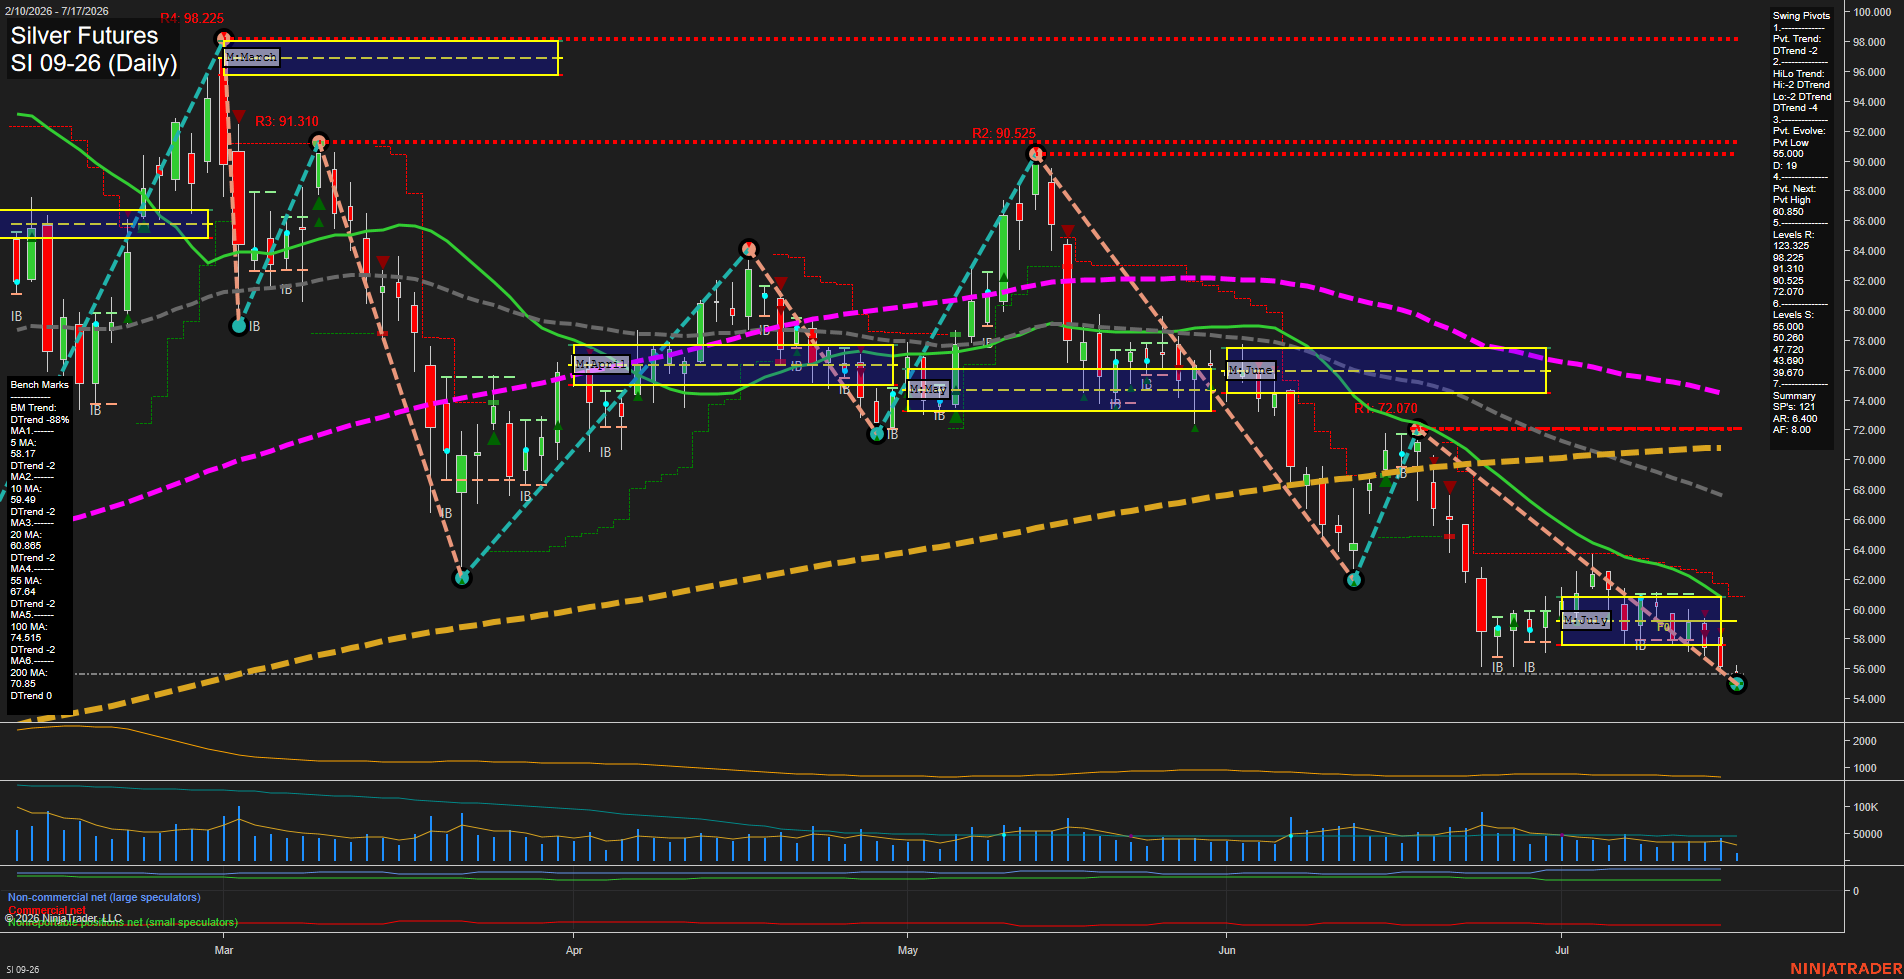This screenshot has width=1904, height=979.
Task: Click the 70.85 moving average value
Action: point(23,684)
